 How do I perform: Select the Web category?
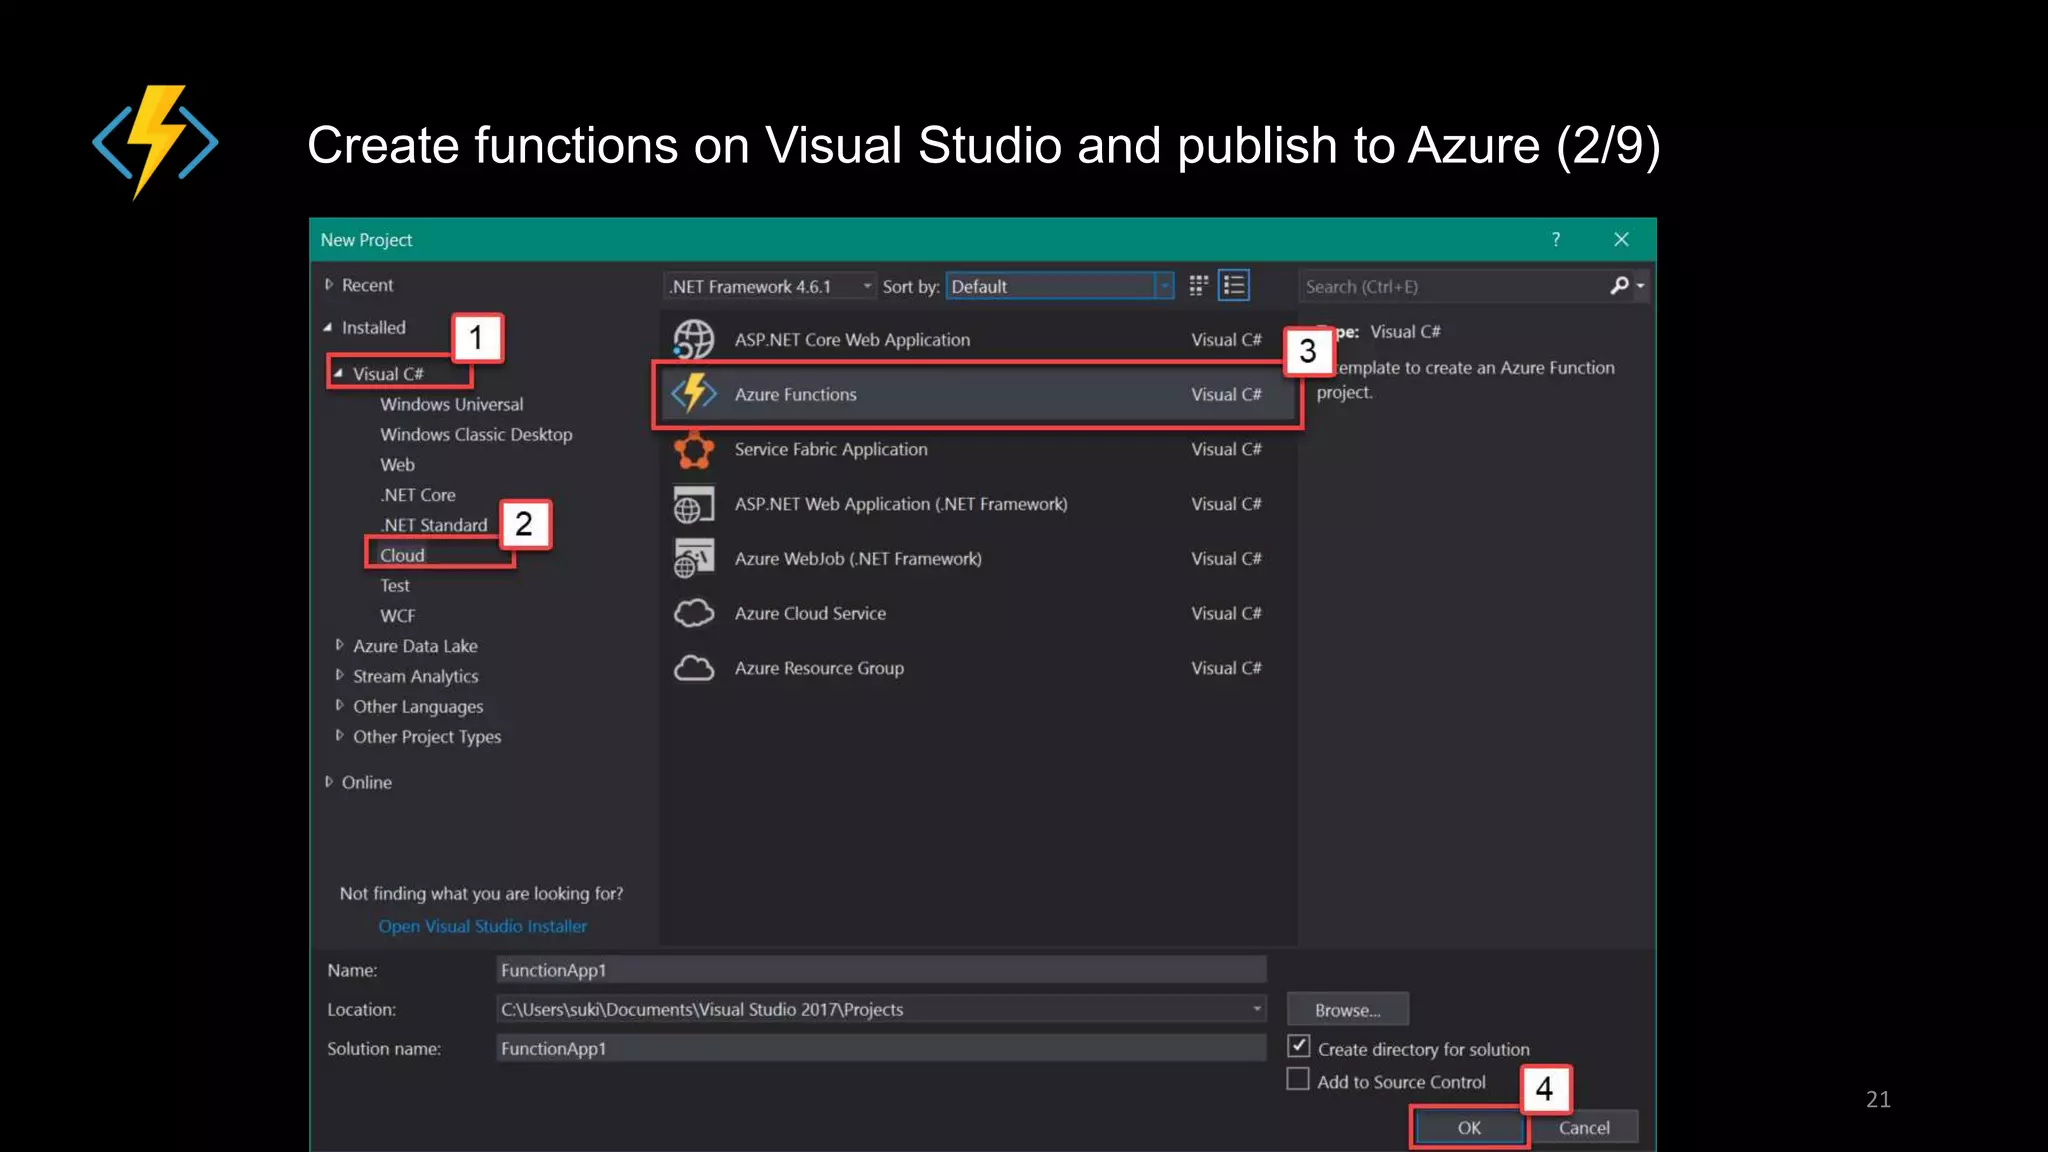397,464
